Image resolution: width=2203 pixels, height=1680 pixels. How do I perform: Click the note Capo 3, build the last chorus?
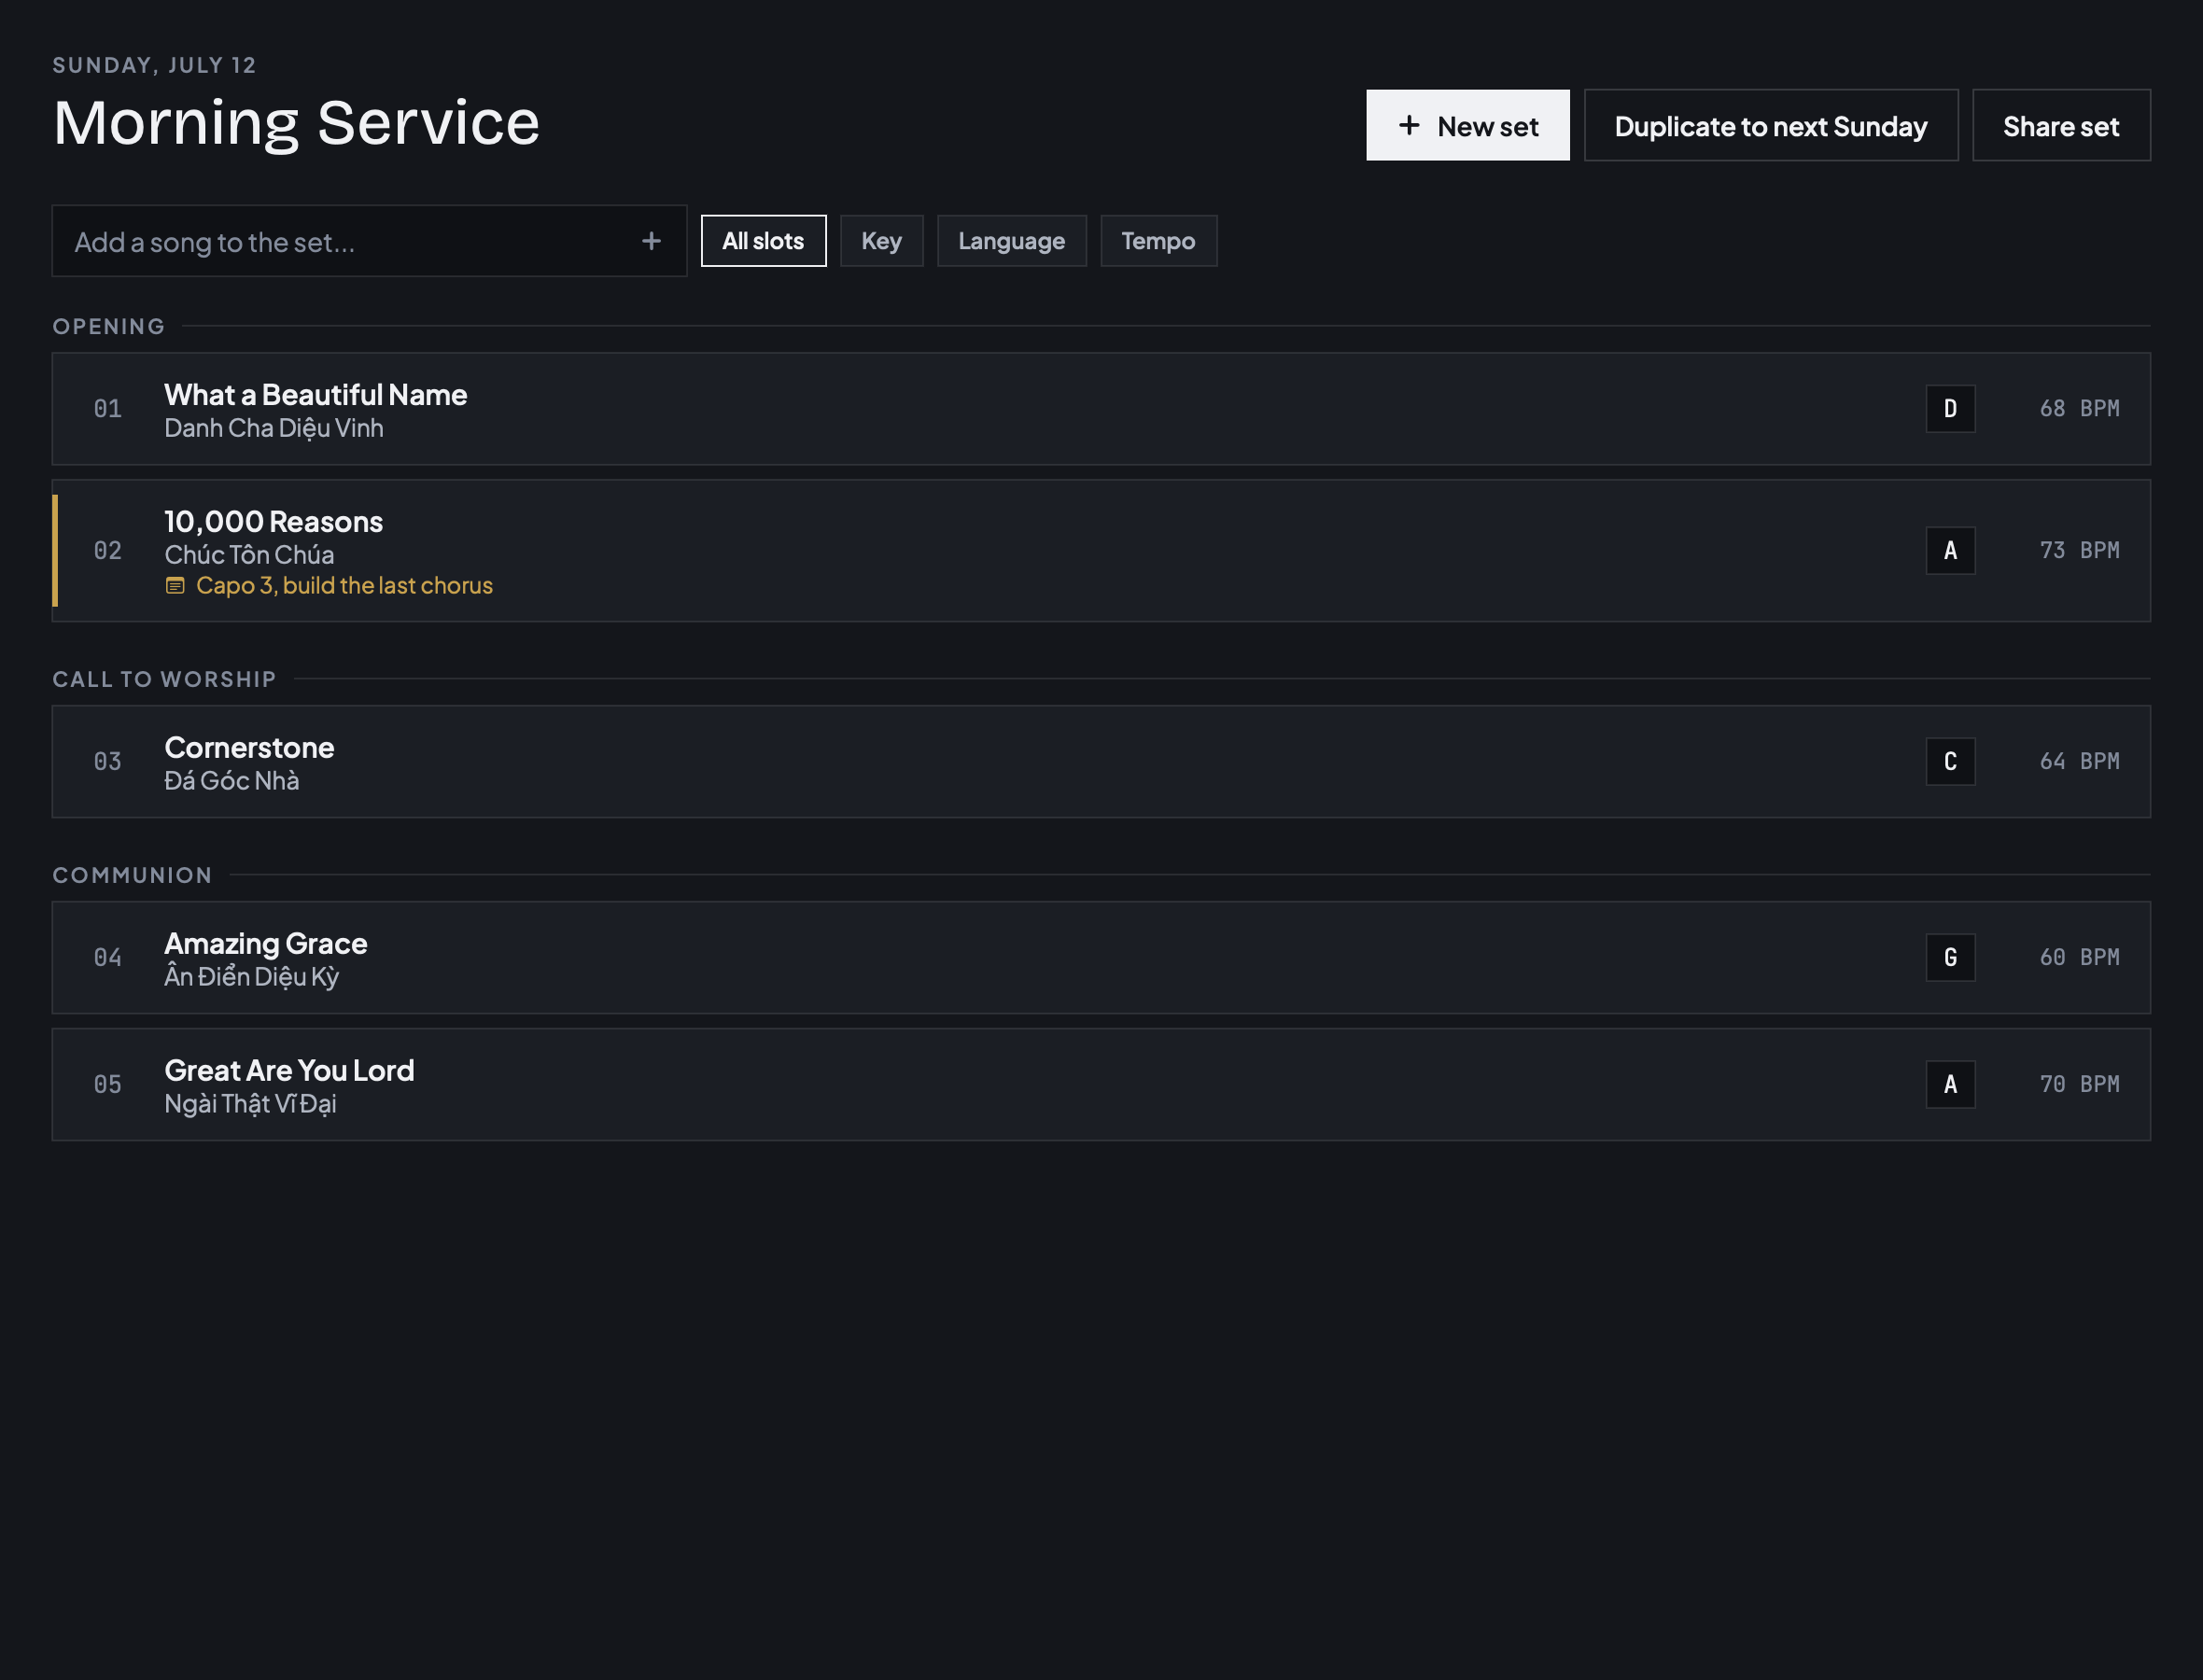(x=344, y=586)
